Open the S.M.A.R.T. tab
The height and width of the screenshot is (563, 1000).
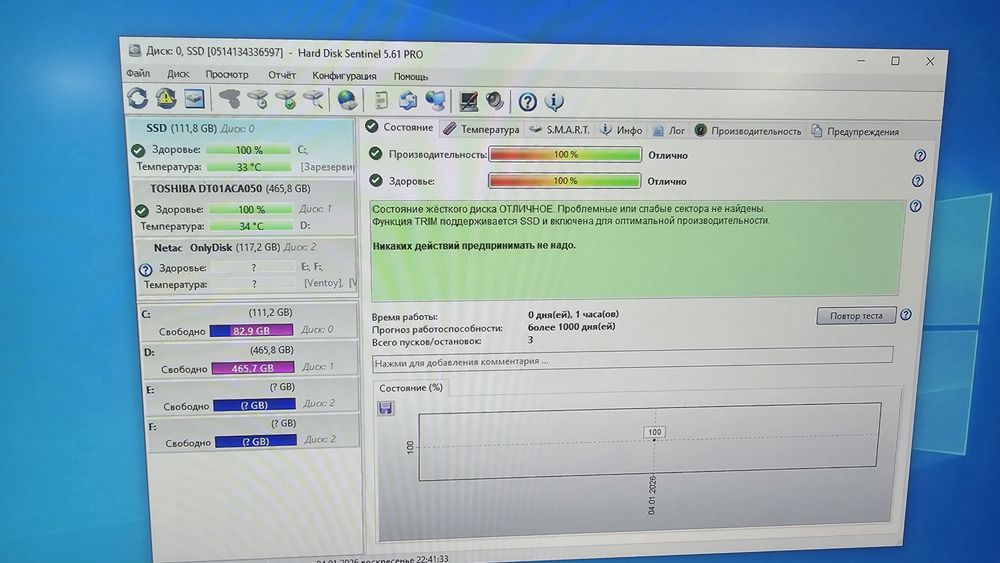(560, 130)
